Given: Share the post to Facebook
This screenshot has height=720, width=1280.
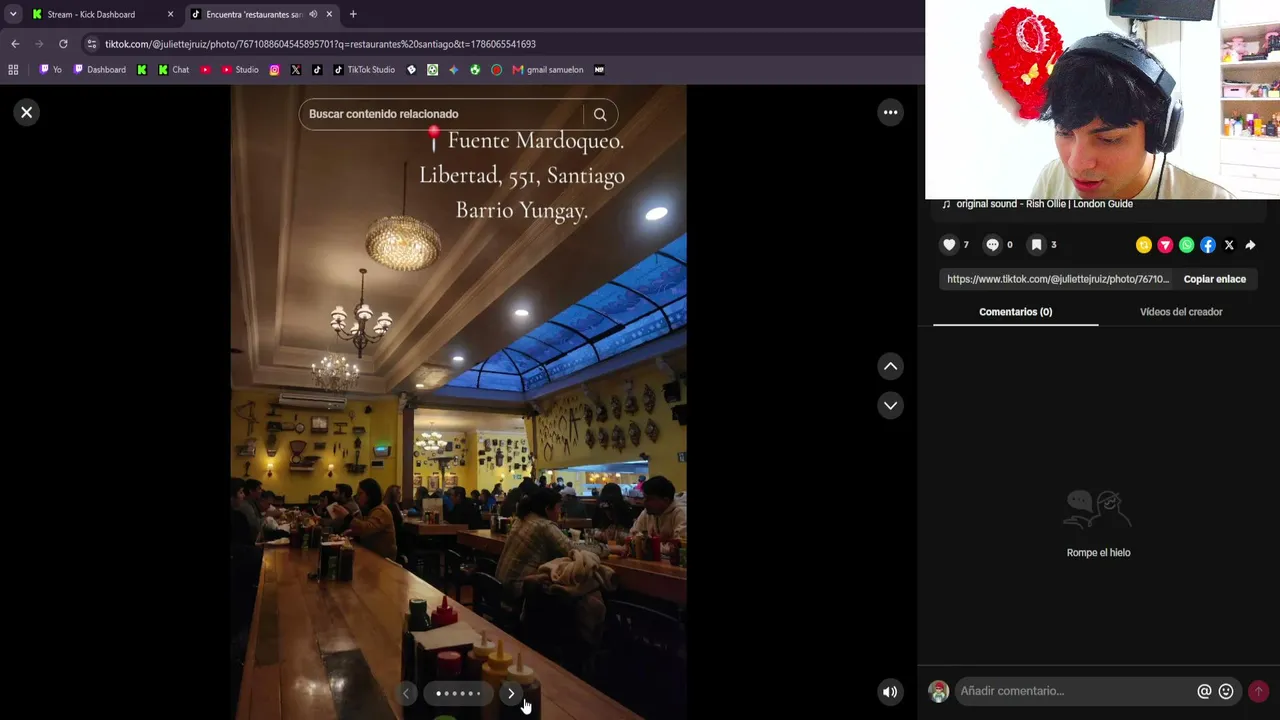Looking at the screenshot, I should coord(1208,245).
